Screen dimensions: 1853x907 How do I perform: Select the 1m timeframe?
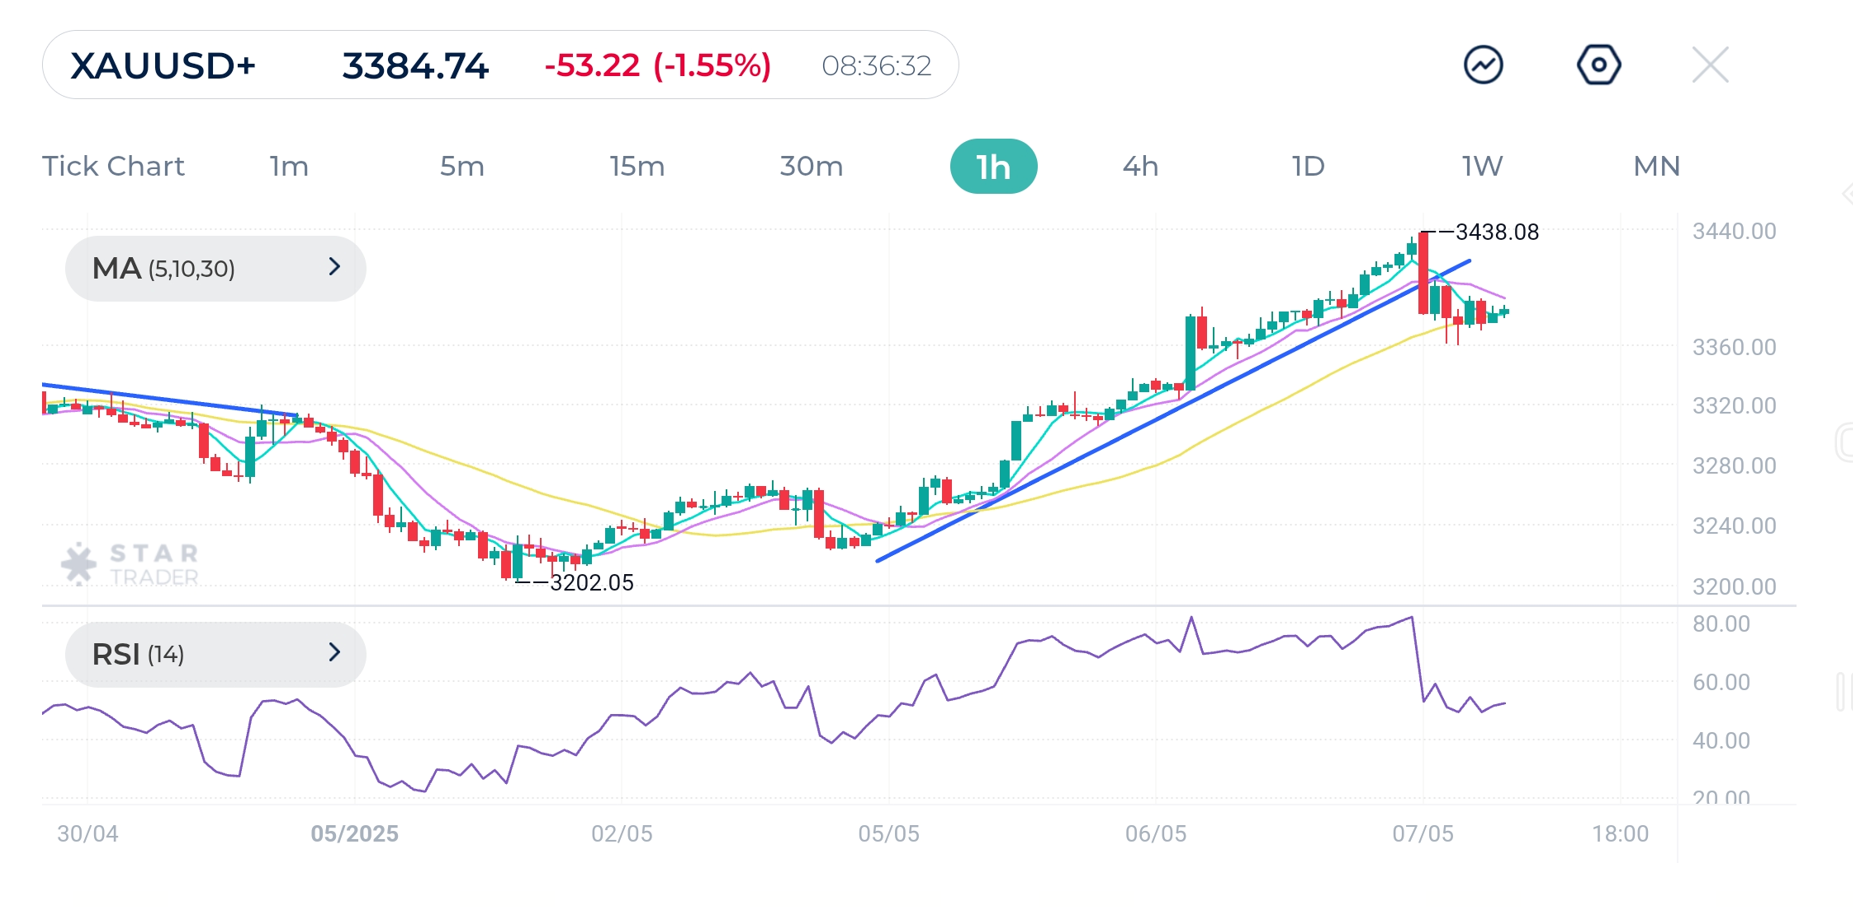288,166
